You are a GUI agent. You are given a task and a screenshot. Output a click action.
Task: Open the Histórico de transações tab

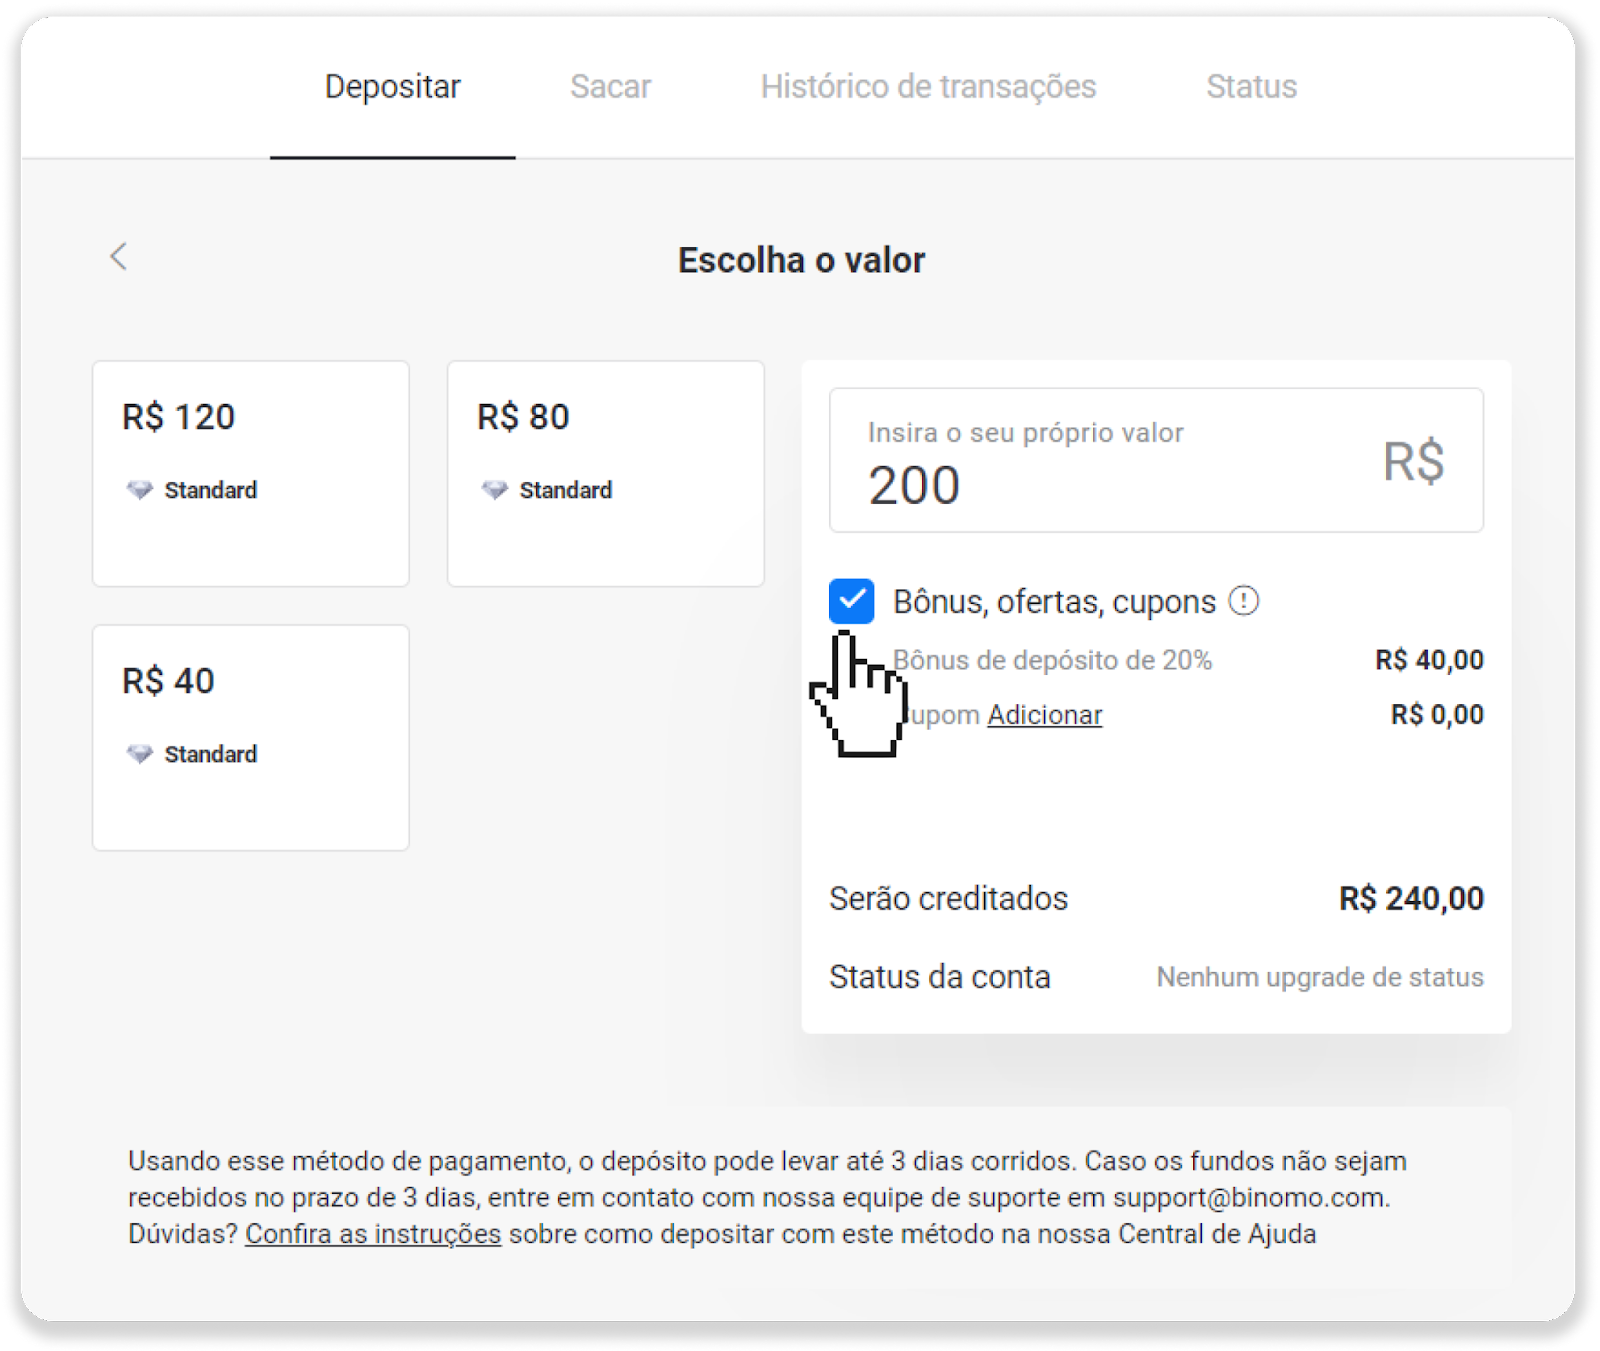928,87
